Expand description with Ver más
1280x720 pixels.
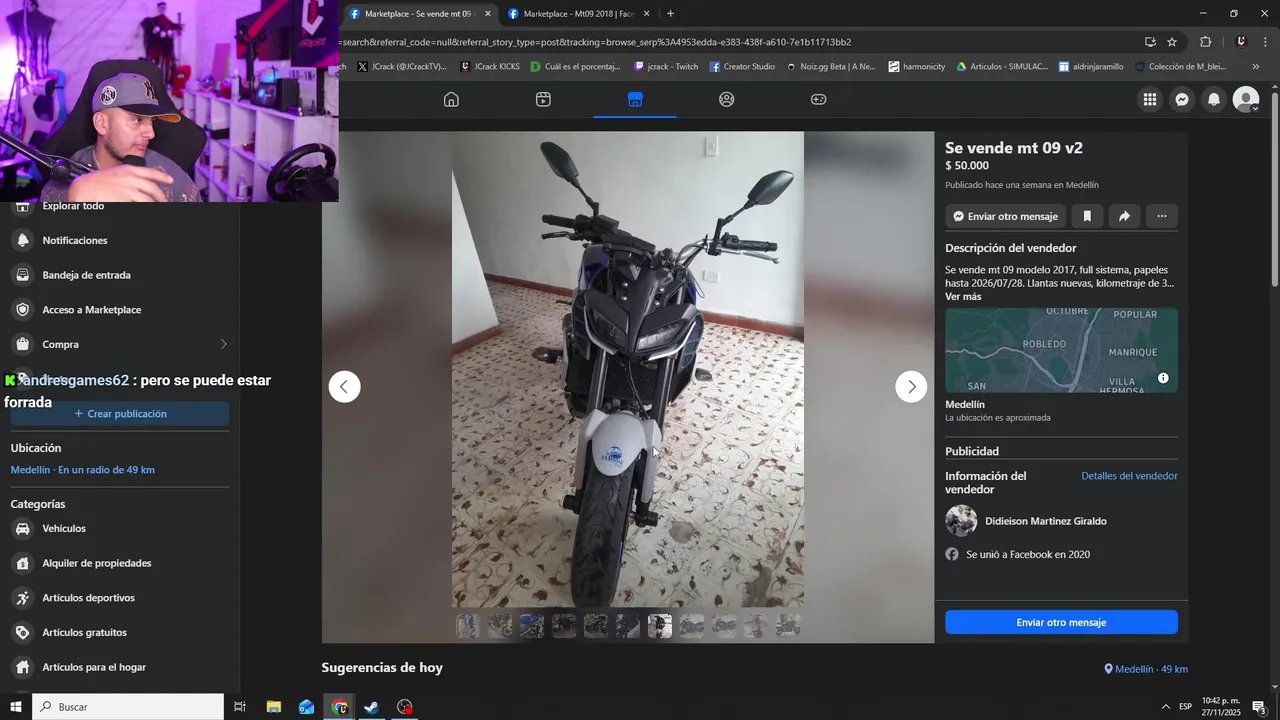coord(963,297)
